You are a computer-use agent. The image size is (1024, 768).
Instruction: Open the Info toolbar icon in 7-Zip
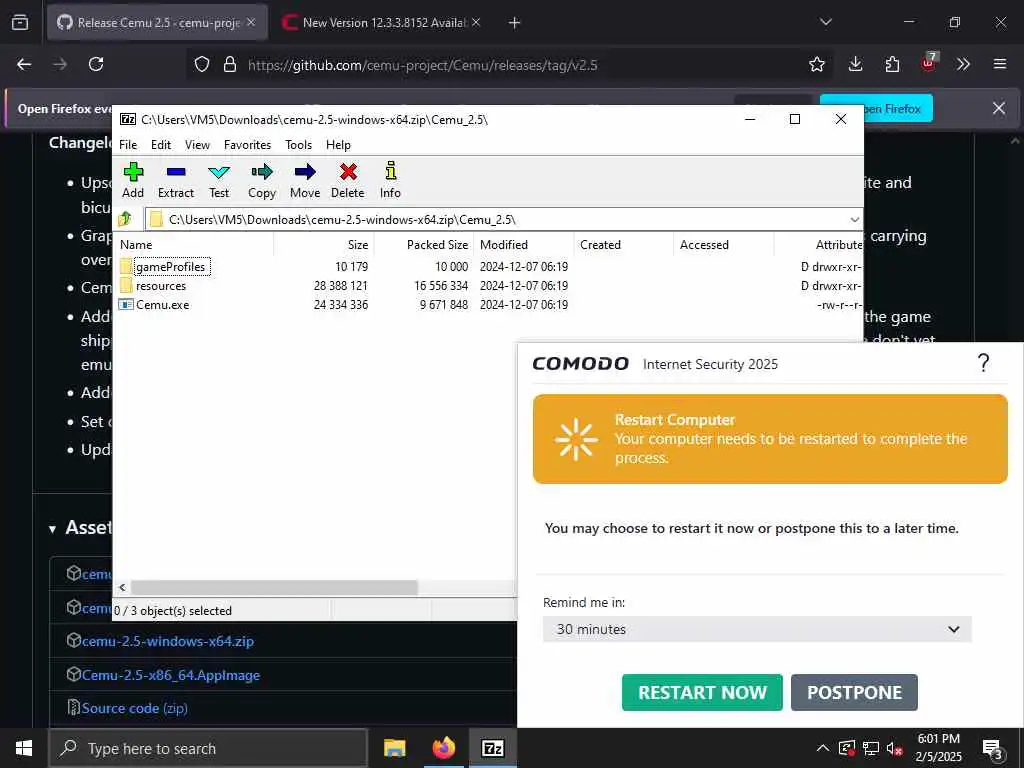tap(391, 180)
